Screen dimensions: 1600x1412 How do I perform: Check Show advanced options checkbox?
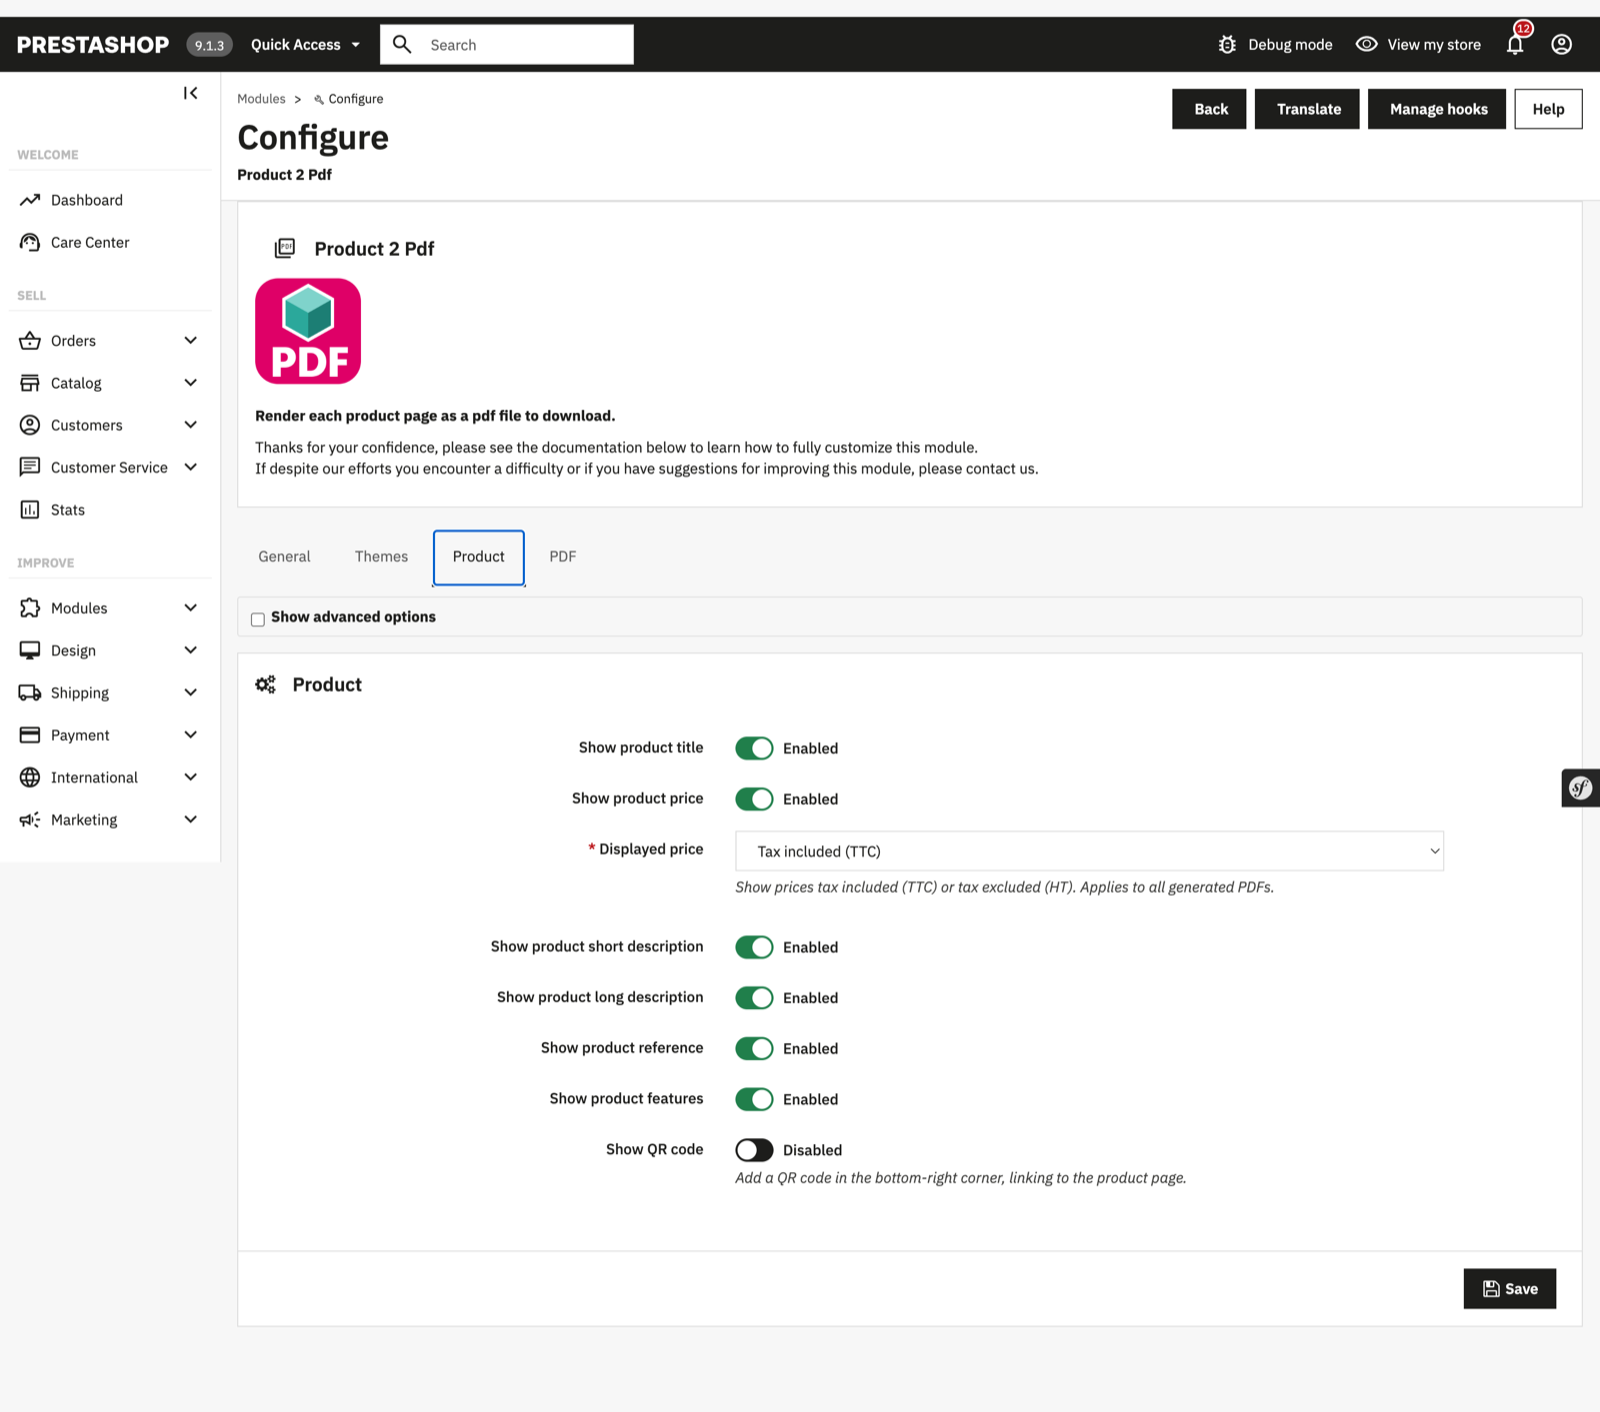[258, 619]
